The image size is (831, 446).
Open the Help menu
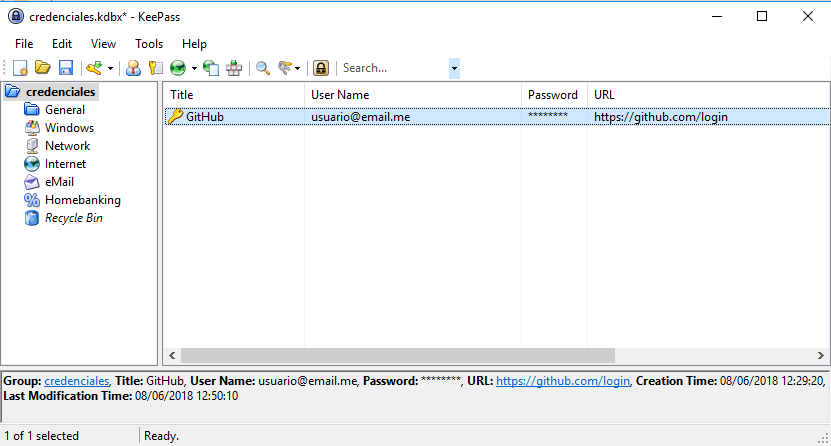[x=194, y=44]
